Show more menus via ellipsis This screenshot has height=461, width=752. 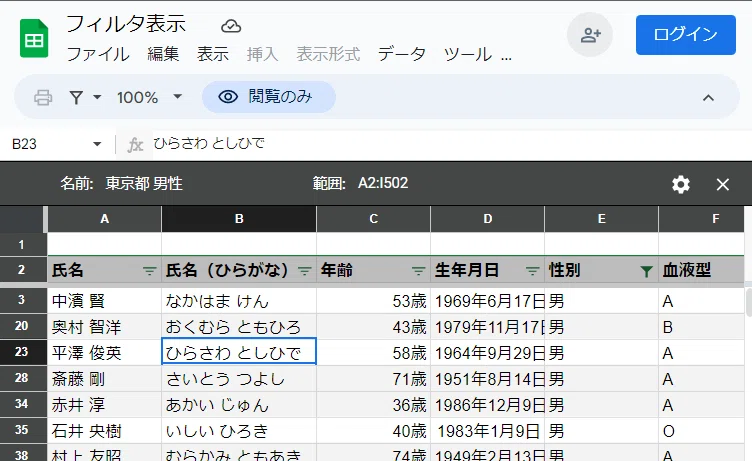pyautogui.click(x=506, y=57)
